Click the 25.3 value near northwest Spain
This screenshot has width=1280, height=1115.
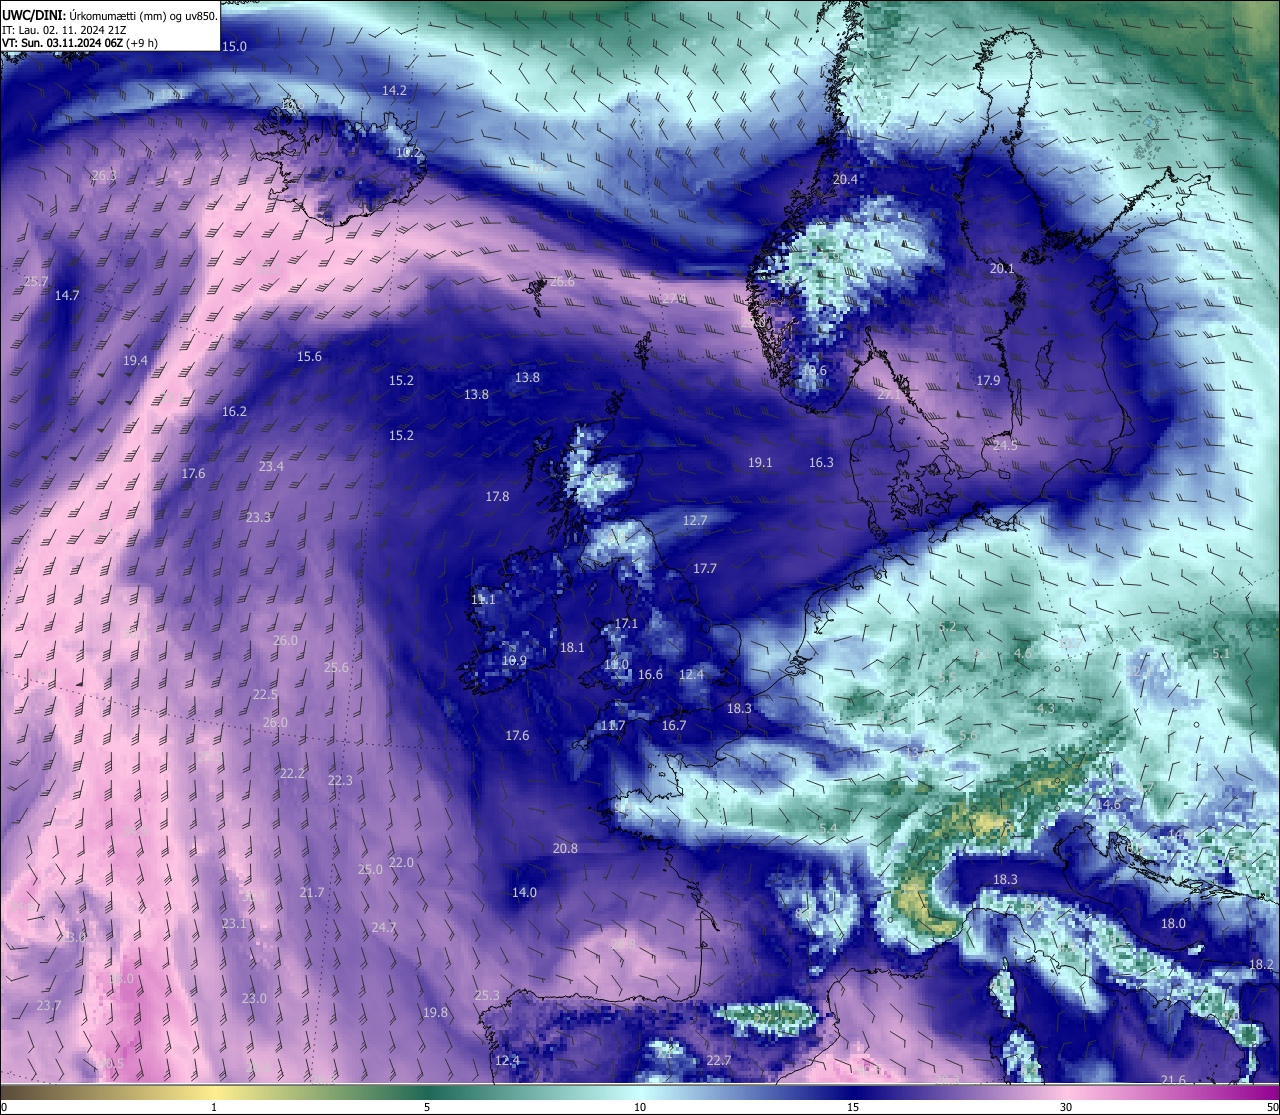pyautogui.click(x=487, y=995)
